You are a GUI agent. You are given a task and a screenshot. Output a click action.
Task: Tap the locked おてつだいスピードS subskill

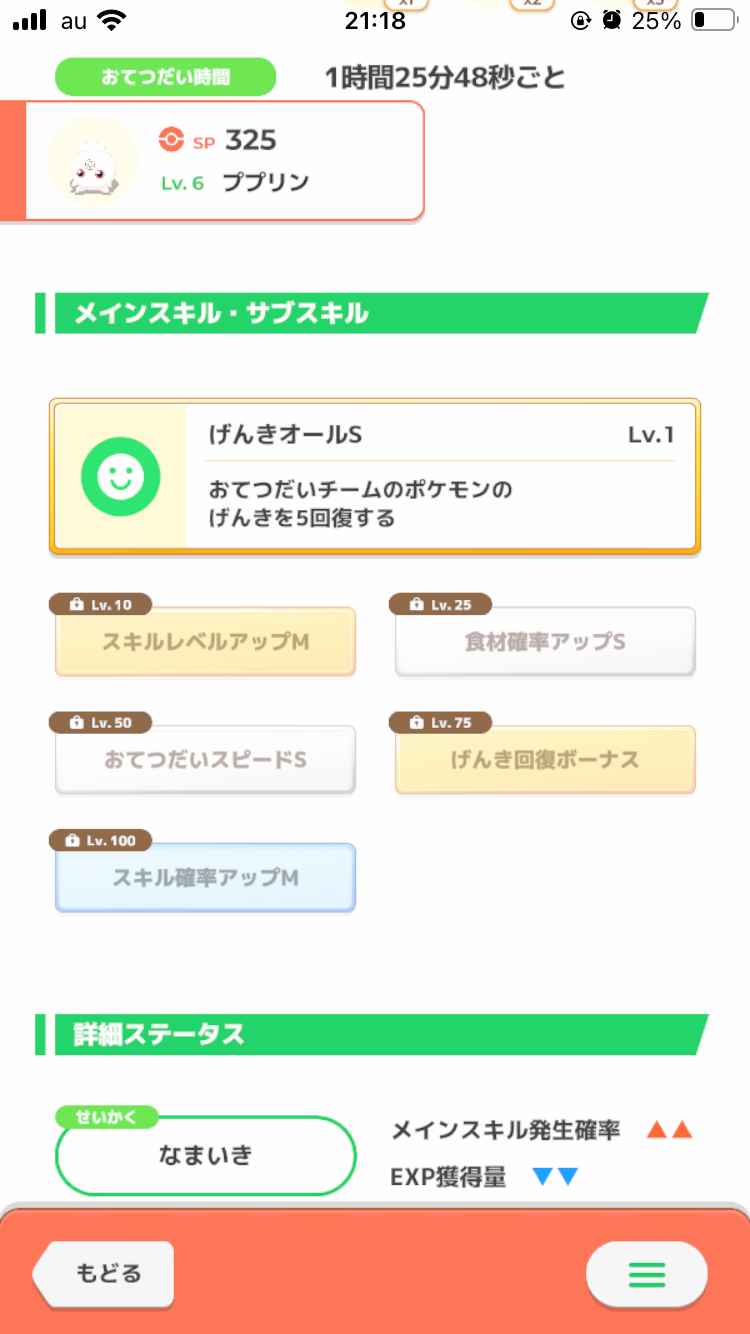pos(205,759)
